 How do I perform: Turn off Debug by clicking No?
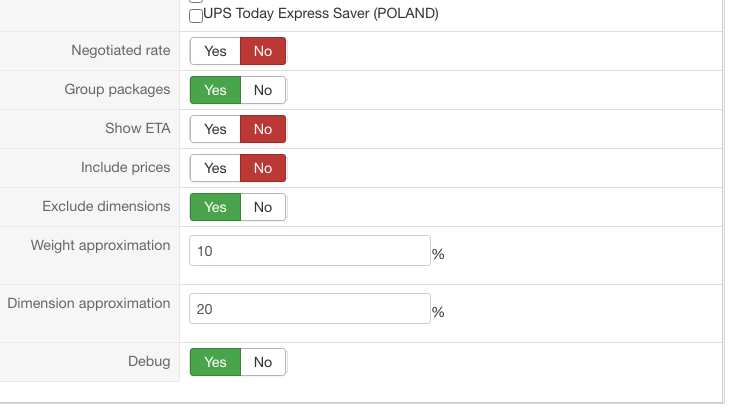[x=263, y=362]
